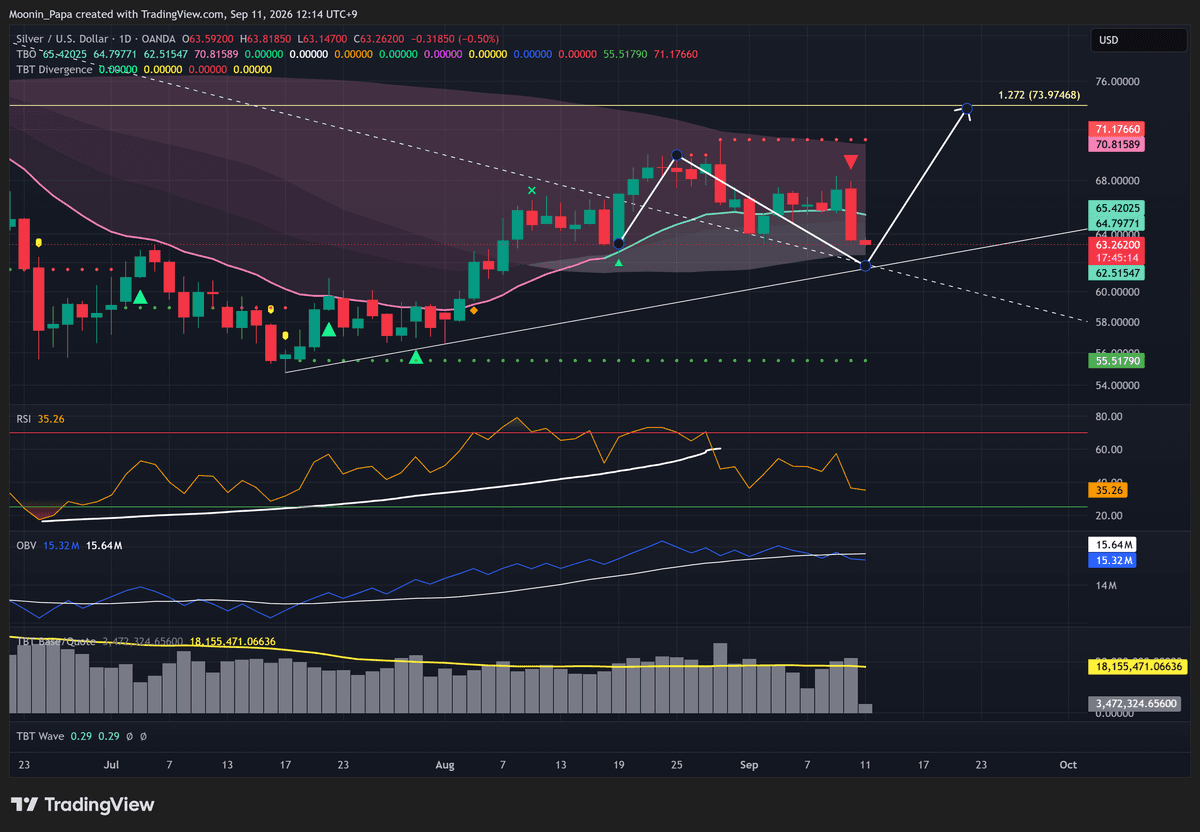Click the white 15.64M tag on OBV scale
This screenshot has height=832, width=1200.
point(1112,544)
